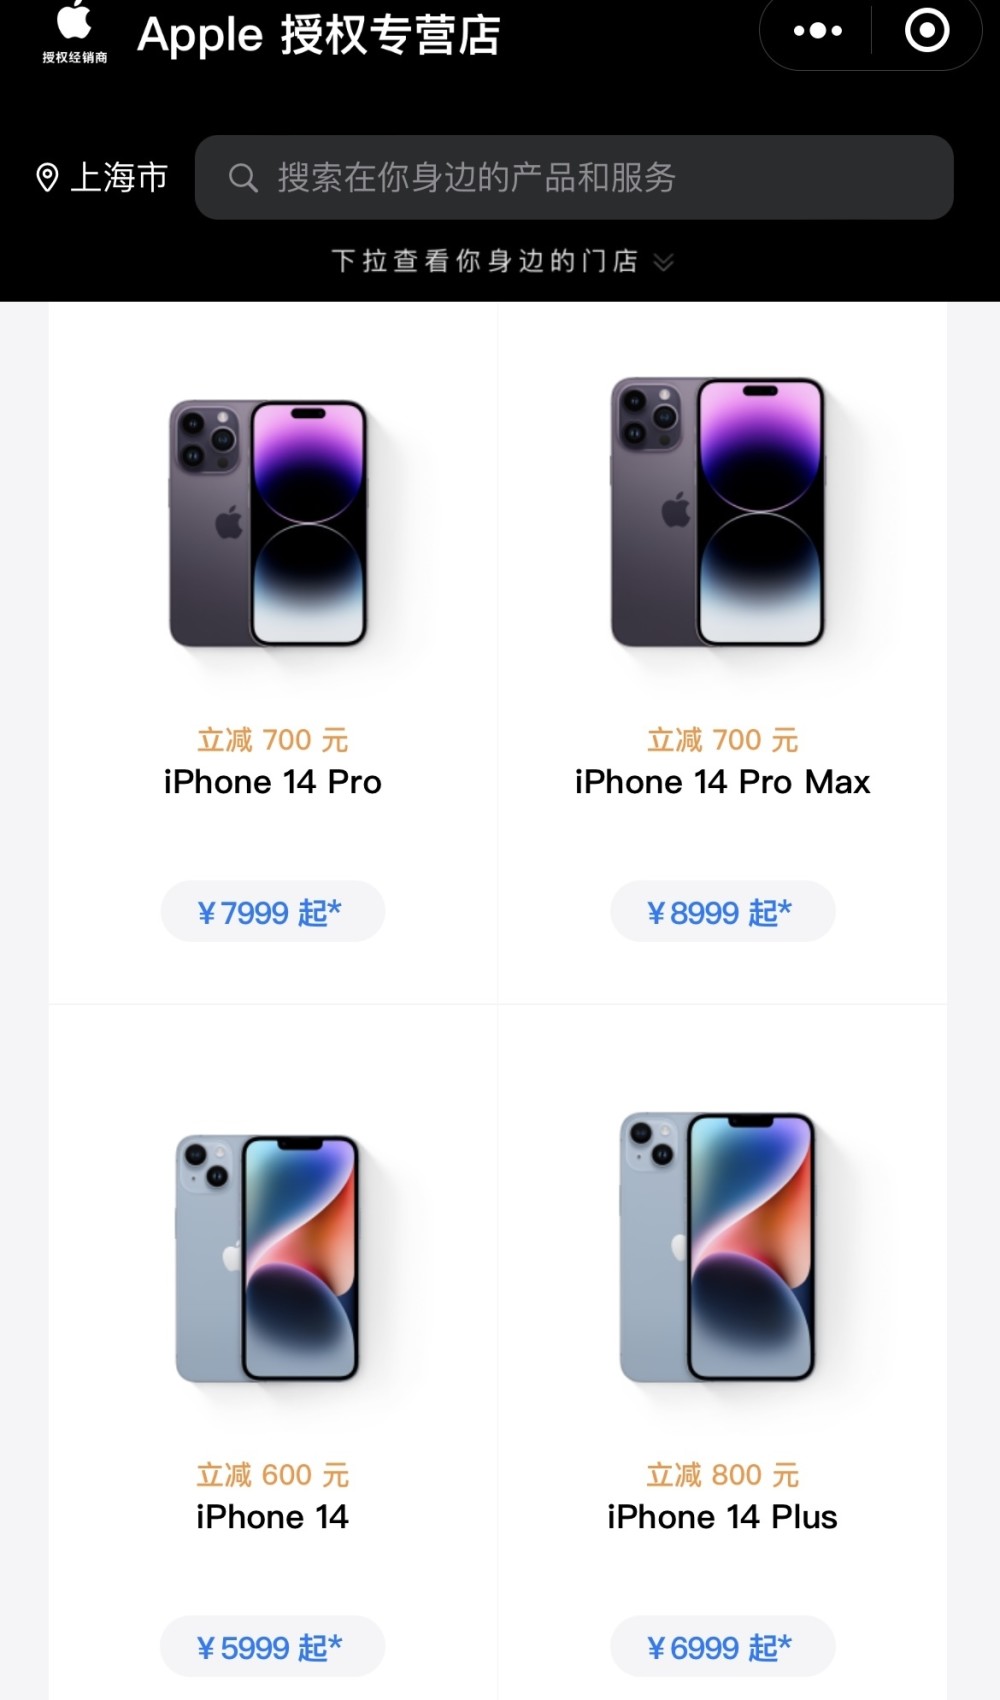Tap the Apple authorized reseller logo
Viewport: 1000px width, 1700px height.
tap(75, 32)
